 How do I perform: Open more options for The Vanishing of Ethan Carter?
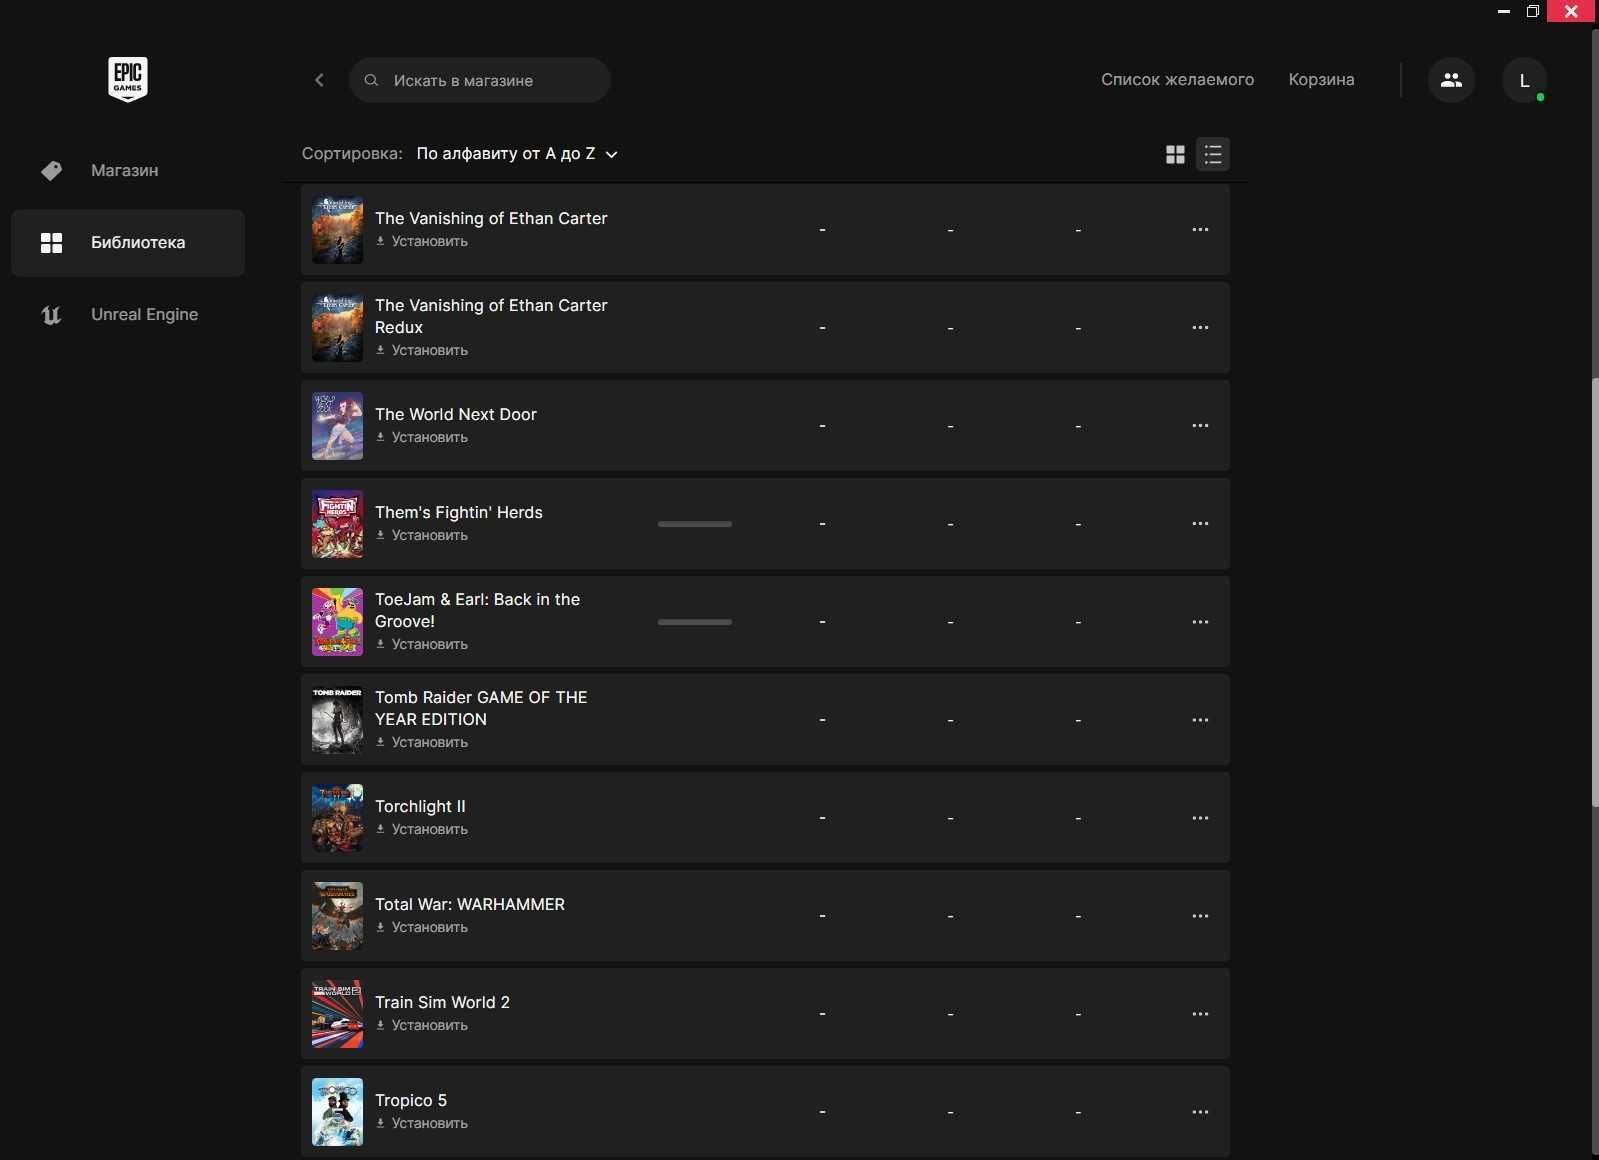1200,230
